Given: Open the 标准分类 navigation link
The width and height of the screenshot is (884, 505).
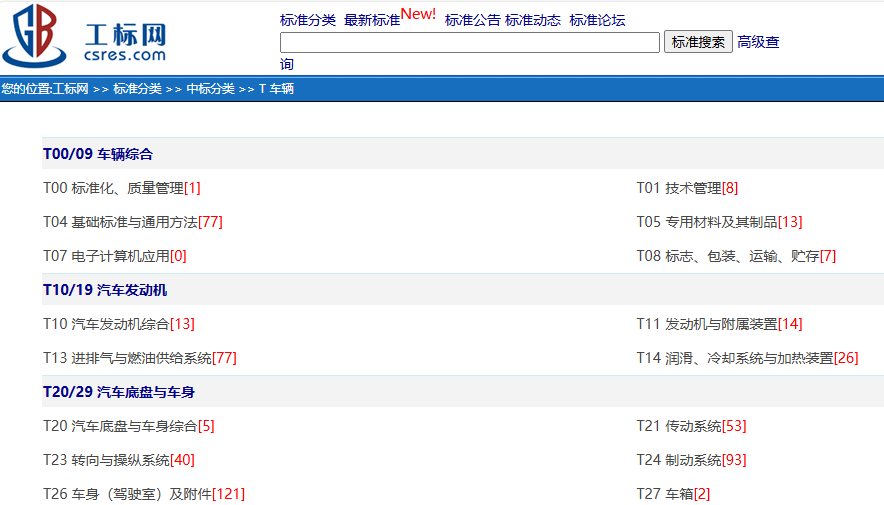Looking at the screenshot, I should pyautogui.click(x=307, y=20).
